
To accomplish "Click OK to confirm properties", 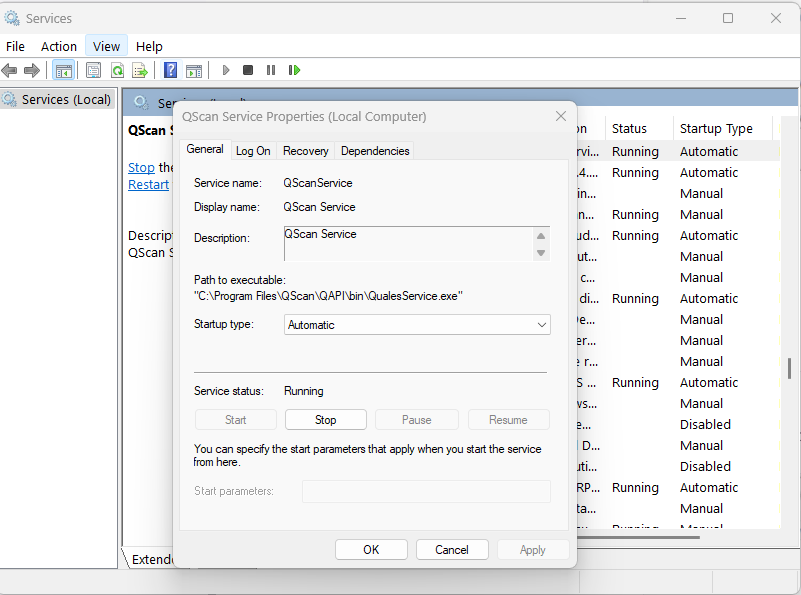I will (371, 550).
